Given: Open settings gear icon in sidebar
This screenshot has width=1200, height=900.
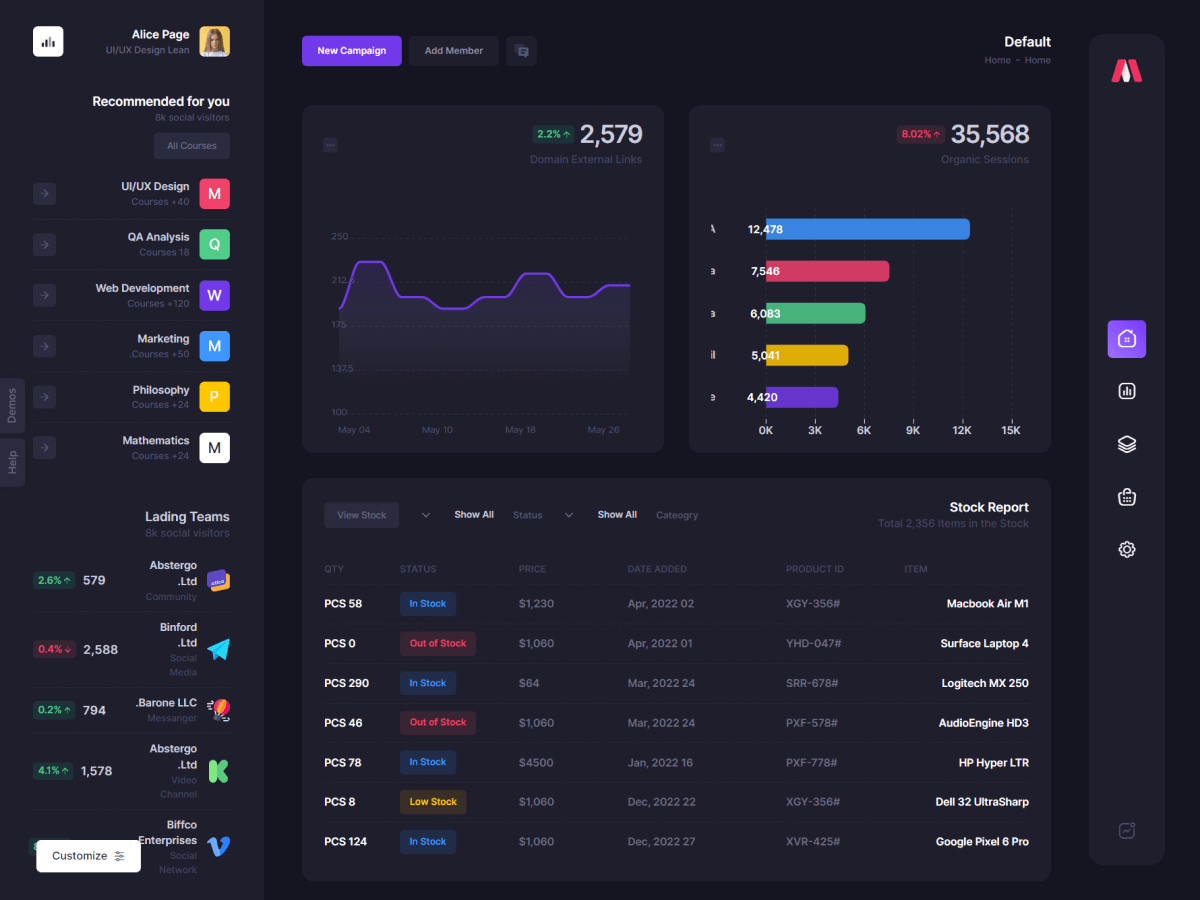Looking at the screenshot, I should pyautogui.click(x=1126, y=549).
